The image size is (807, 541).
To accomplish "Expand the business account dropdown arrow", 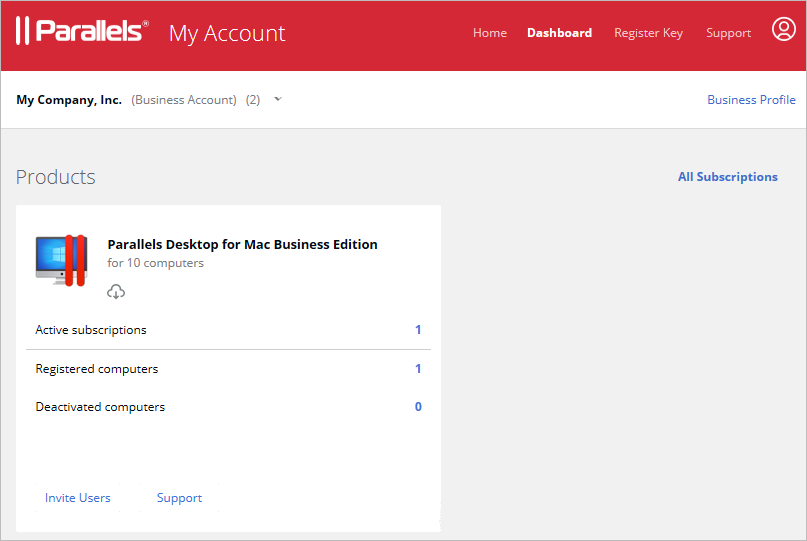I will point(278,99).
